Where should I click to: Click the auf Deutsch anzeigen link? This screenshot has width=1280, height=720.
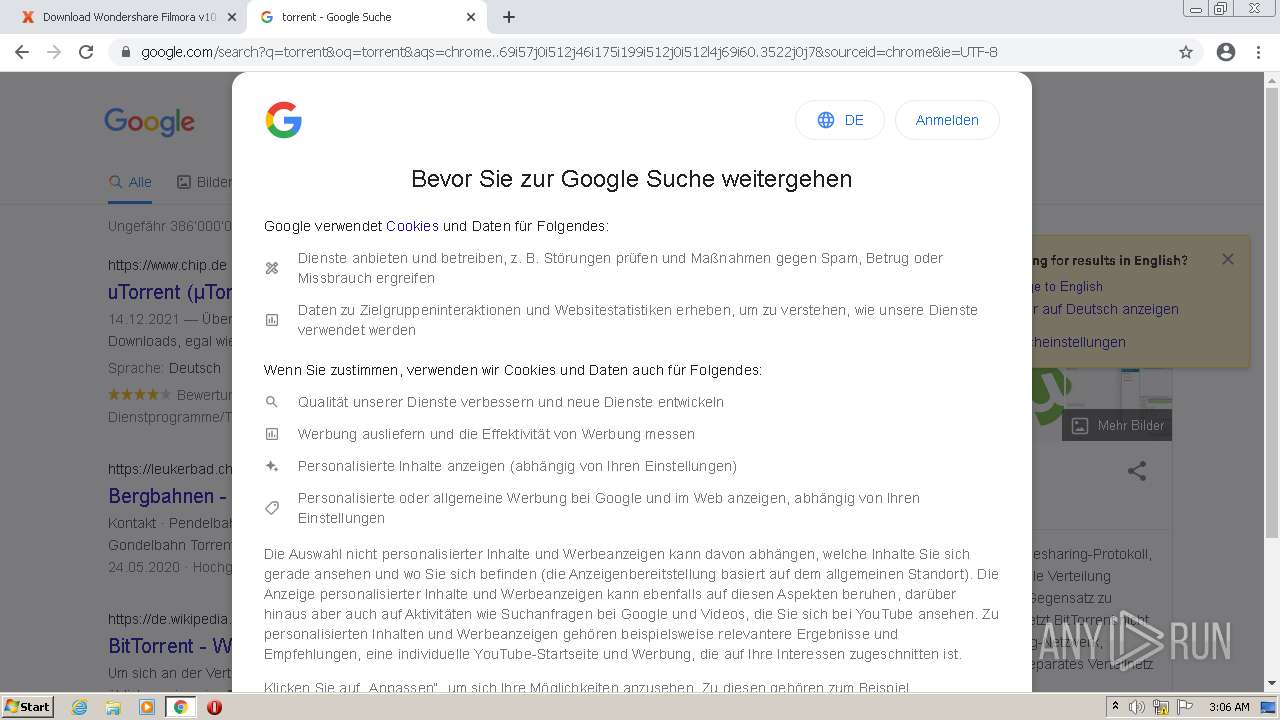[1105, 309]
